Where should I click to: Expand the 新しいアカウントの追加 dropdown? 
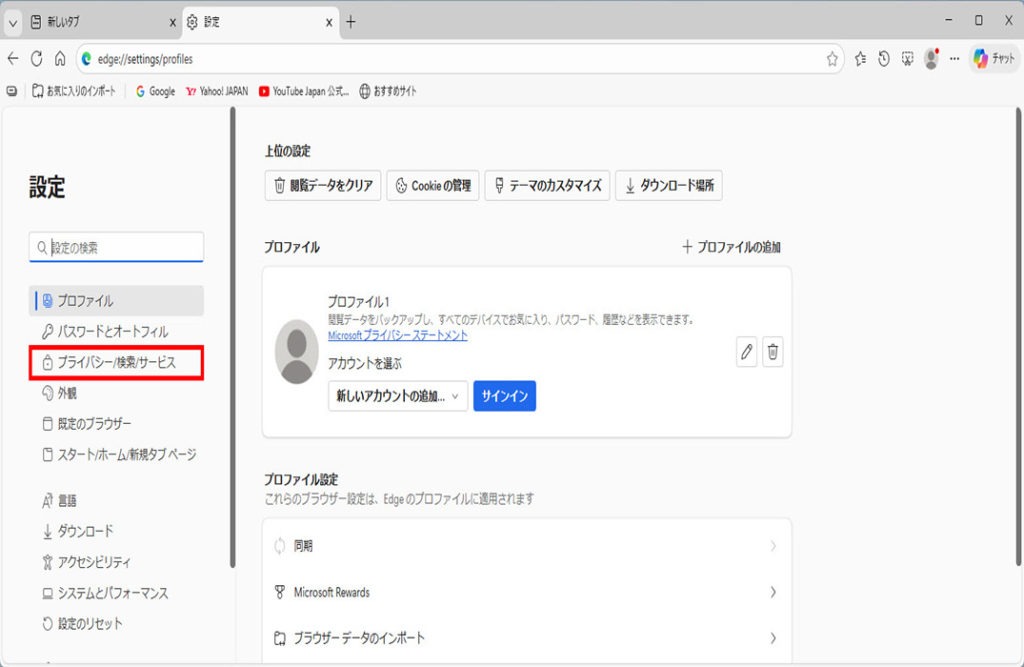[397, 396]
